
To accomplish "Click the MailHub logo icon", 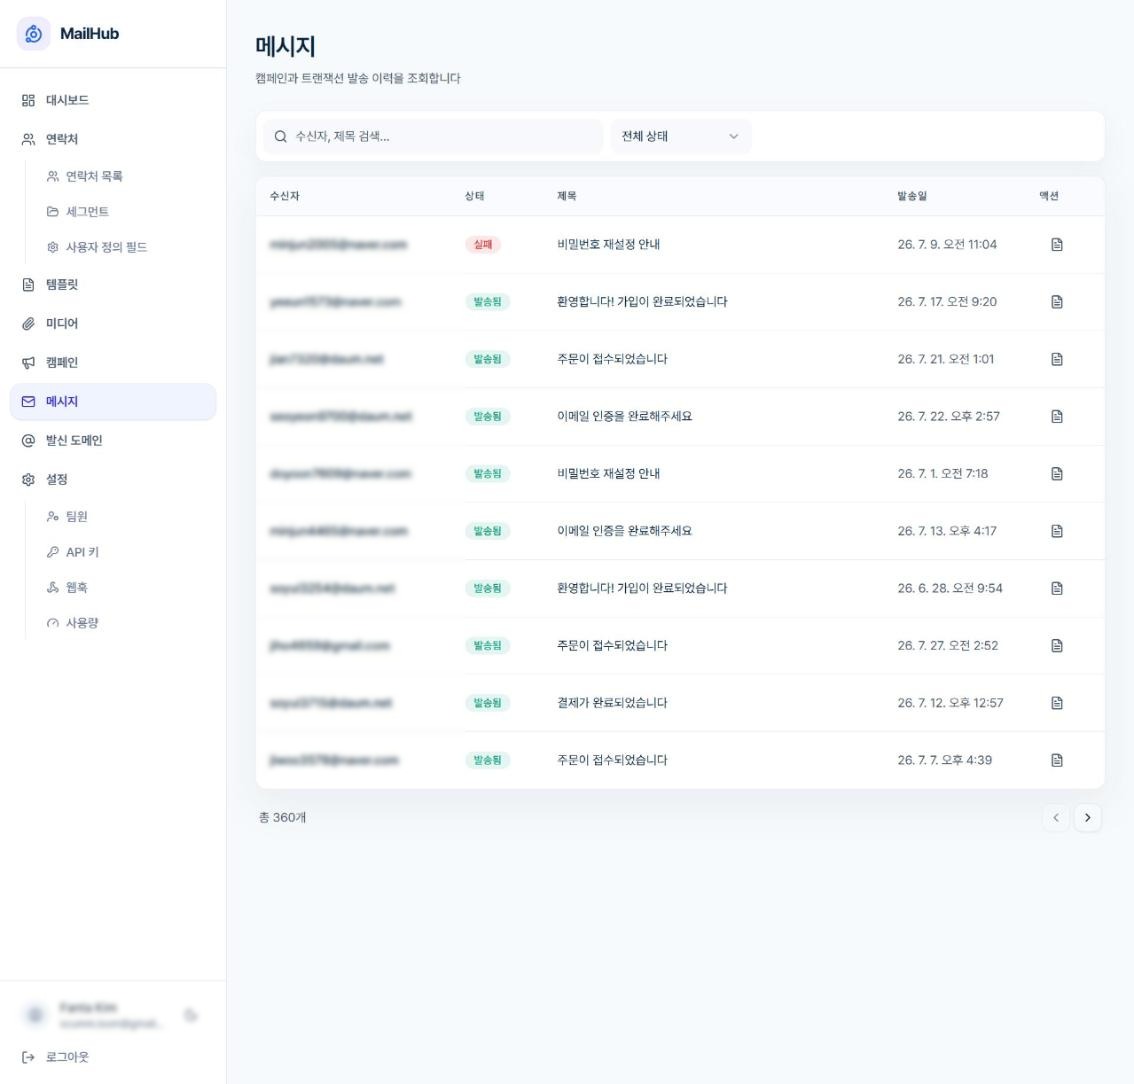I will click(33, 33).
